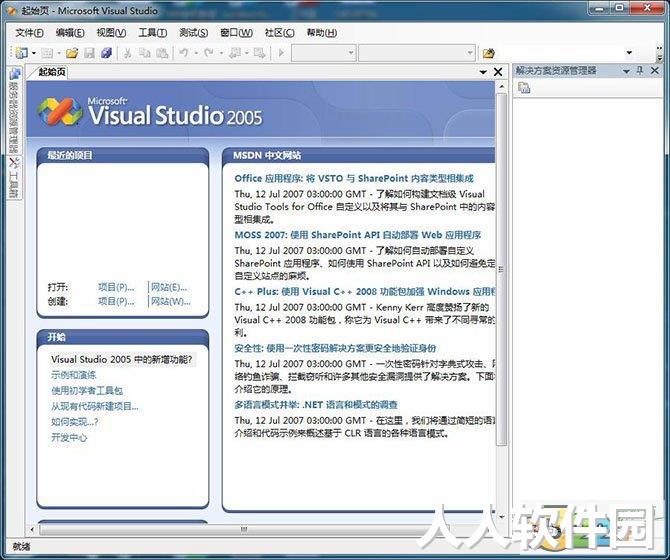This screenshot has width=670, height=560.
Task: Open the 社区(C) menu
Action: point(279,33)
